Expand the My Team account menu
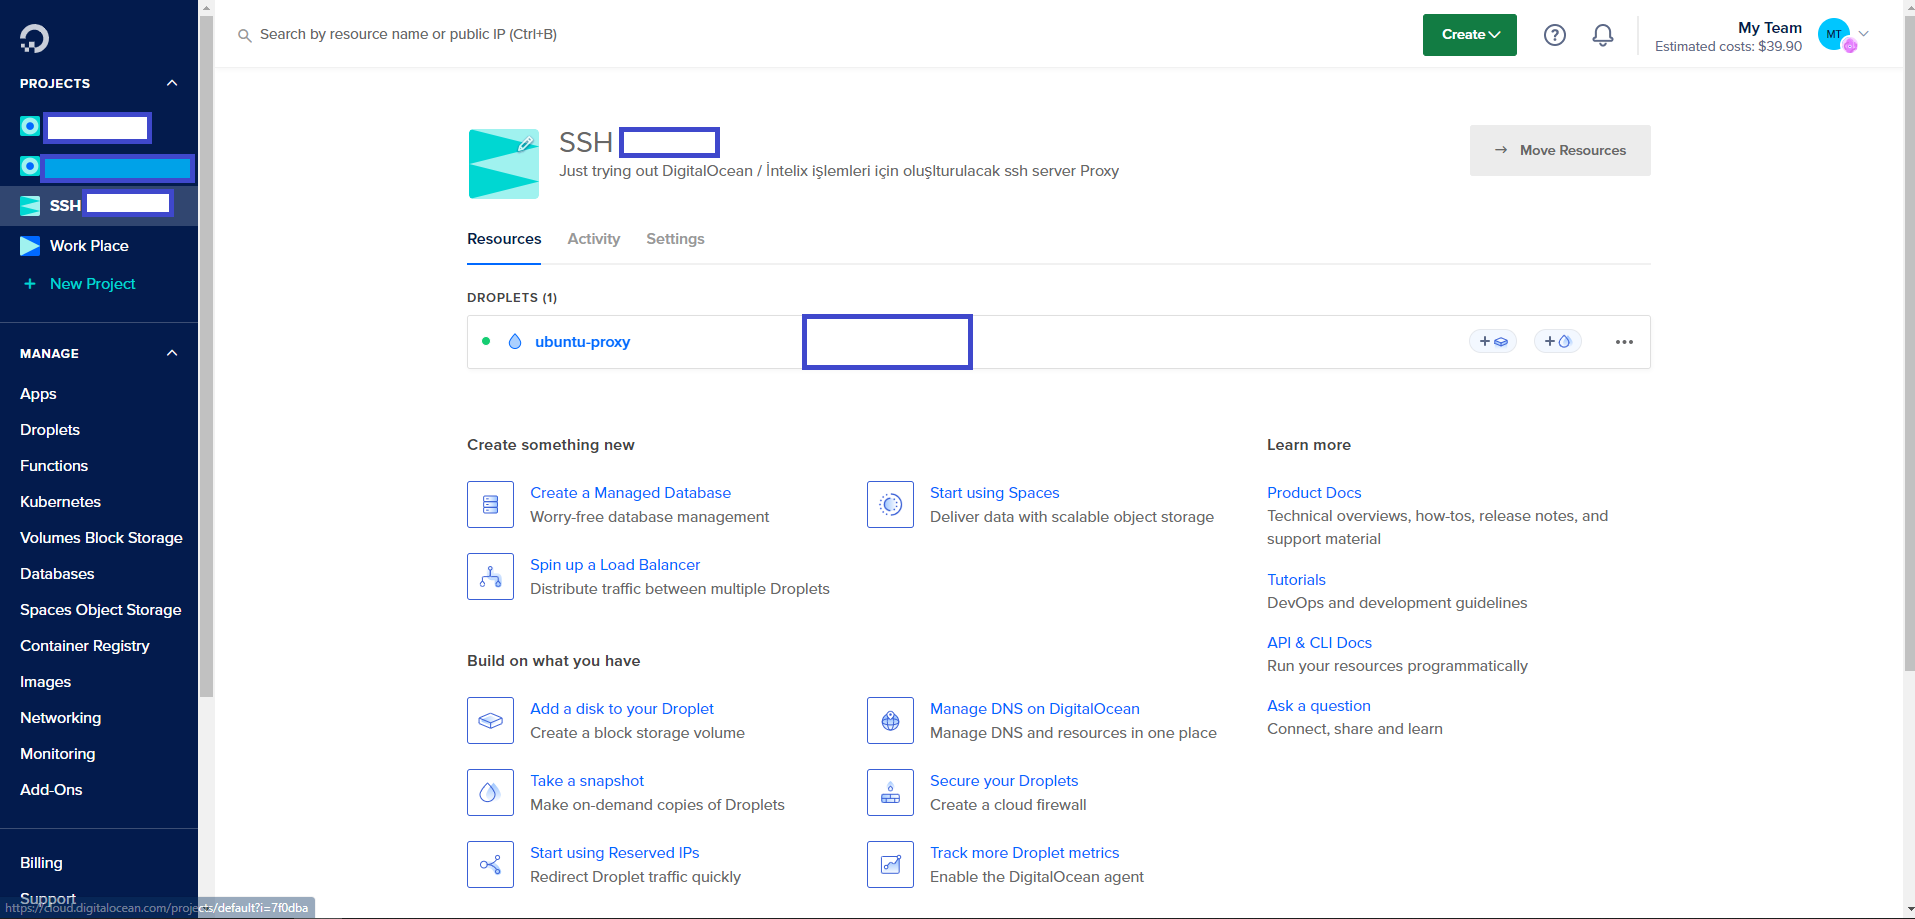 [1863, 34]
